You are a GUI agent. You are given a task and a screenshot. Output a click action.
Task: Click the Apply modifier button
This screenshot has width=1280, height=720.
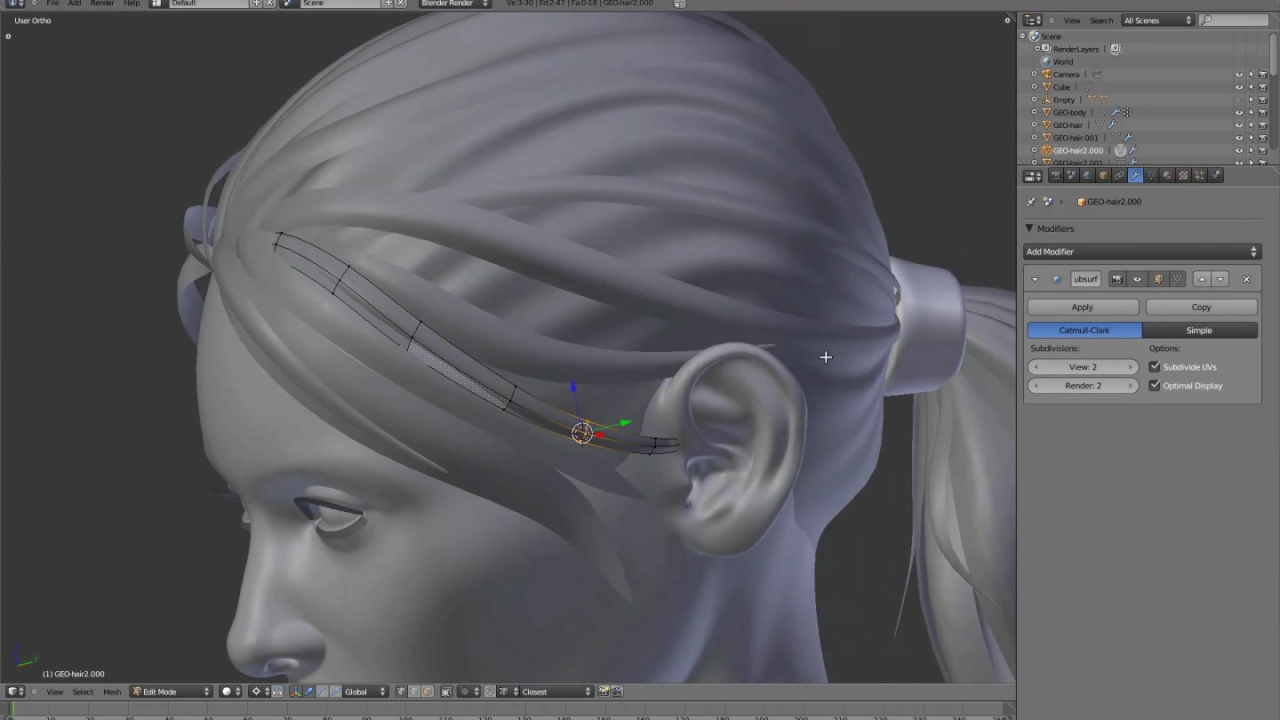[1082, 307]
